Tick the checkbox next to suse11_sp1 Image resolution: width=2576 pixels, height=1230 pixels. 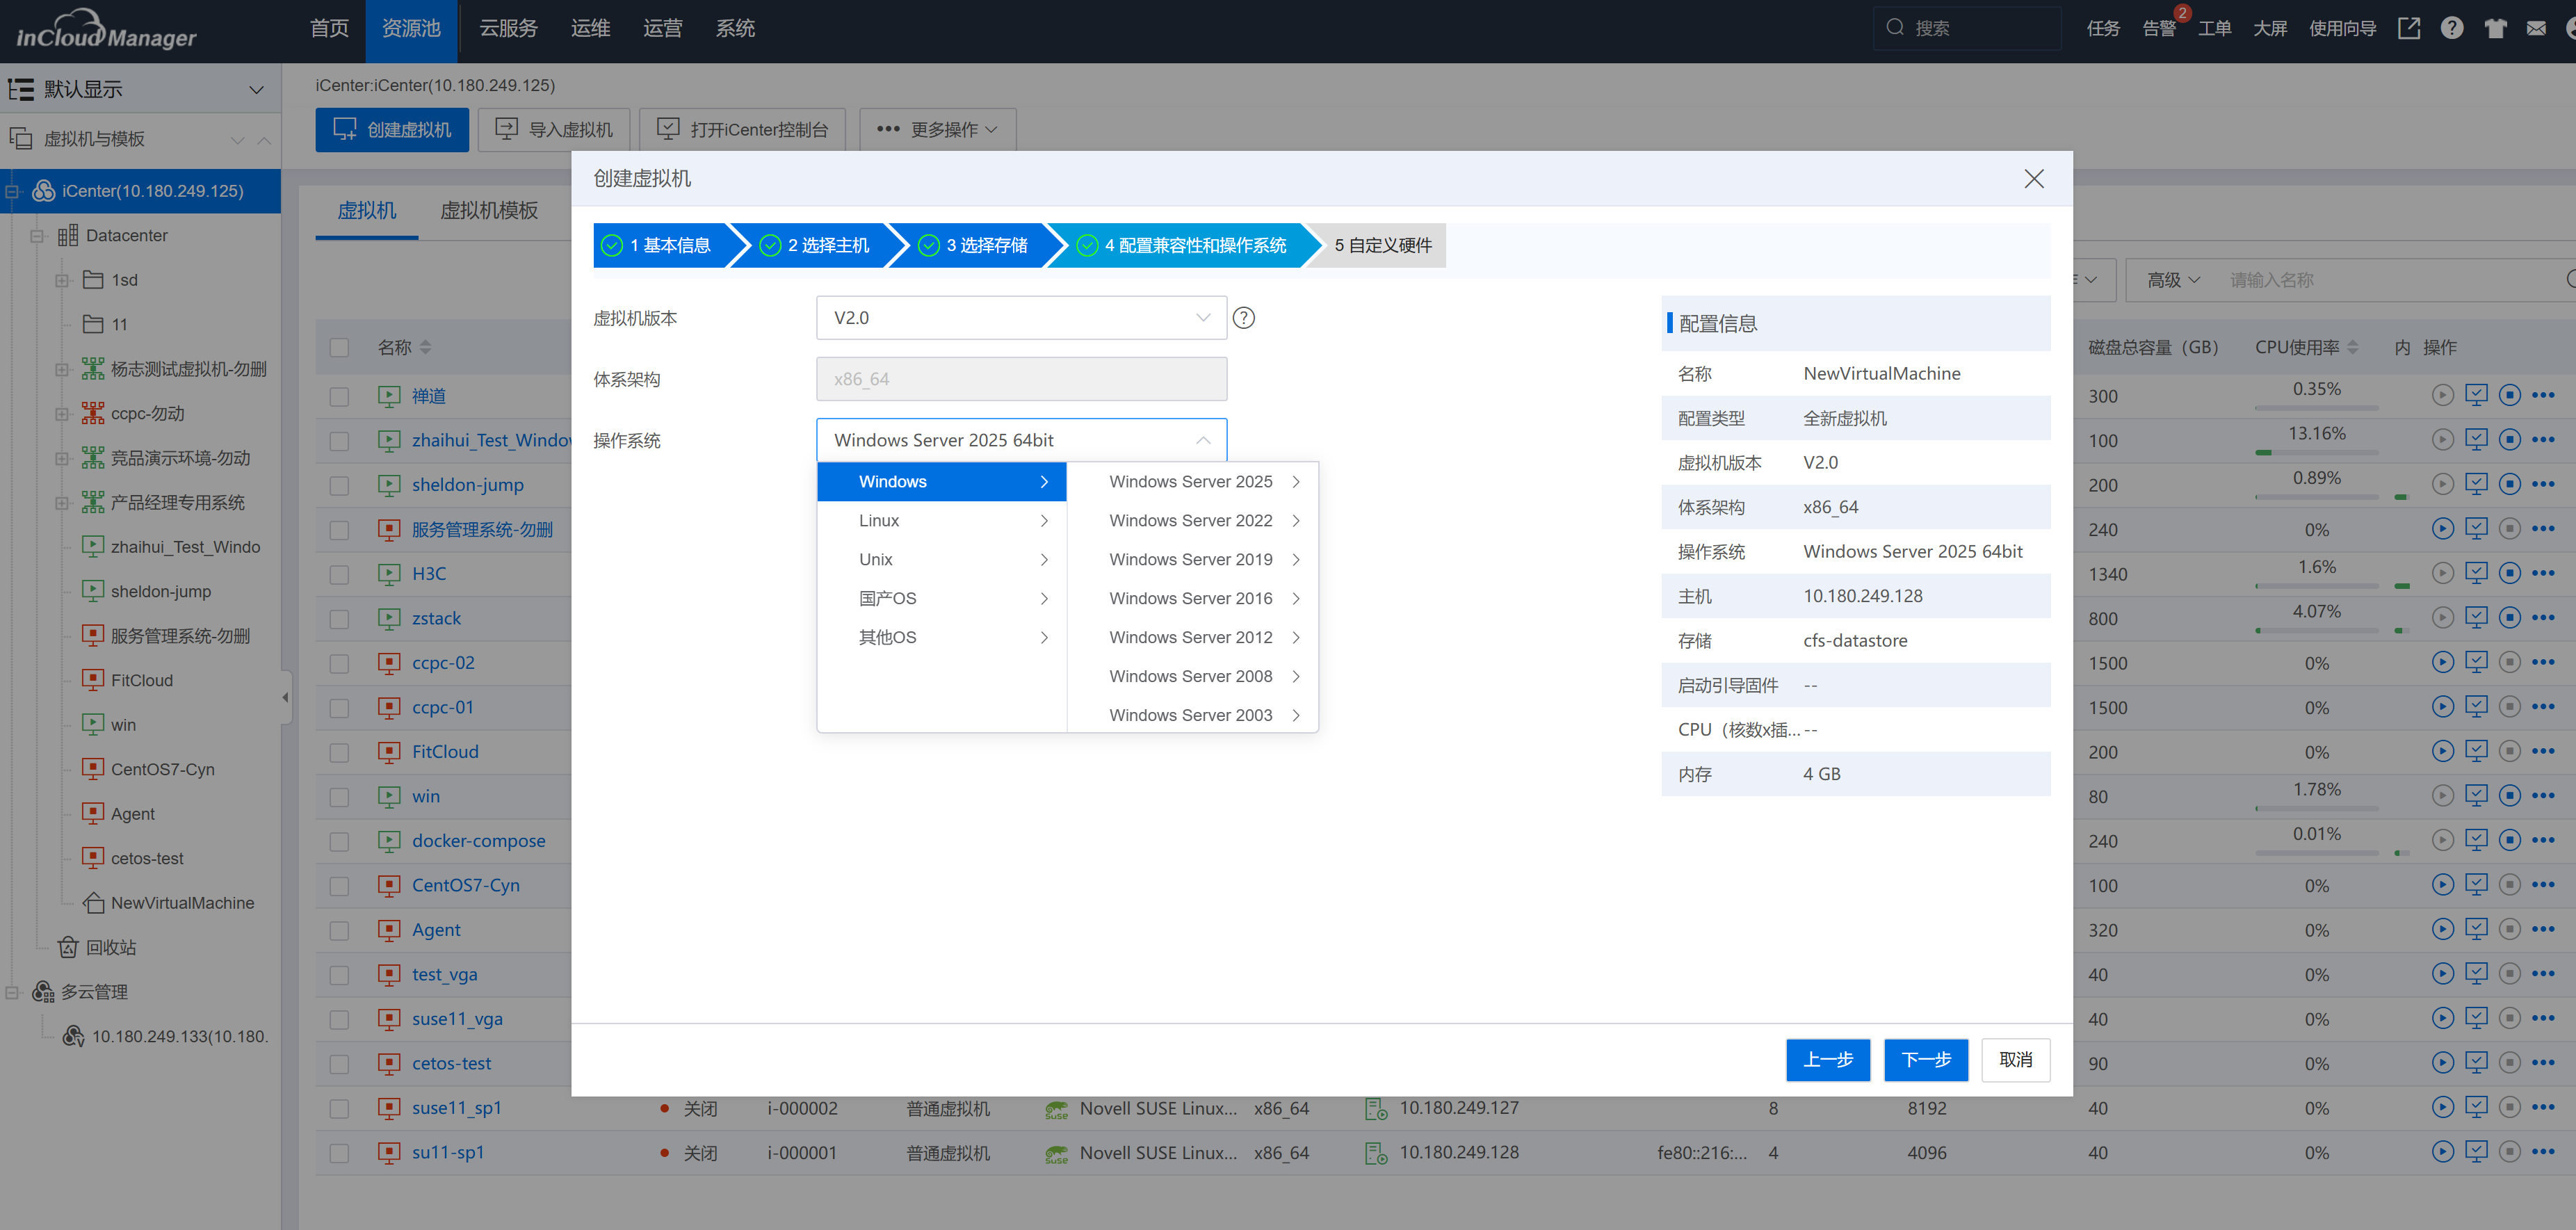point(340,1108)
